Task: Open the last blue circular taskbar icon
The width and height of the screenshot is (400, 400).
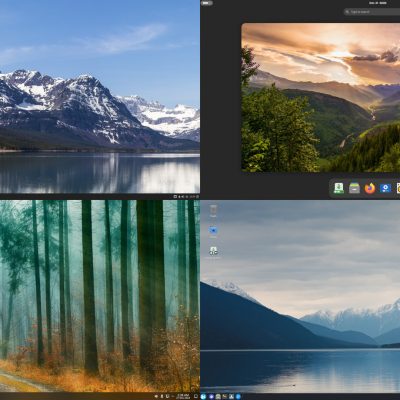Action: pyautogui.click(x=238, y=396)
